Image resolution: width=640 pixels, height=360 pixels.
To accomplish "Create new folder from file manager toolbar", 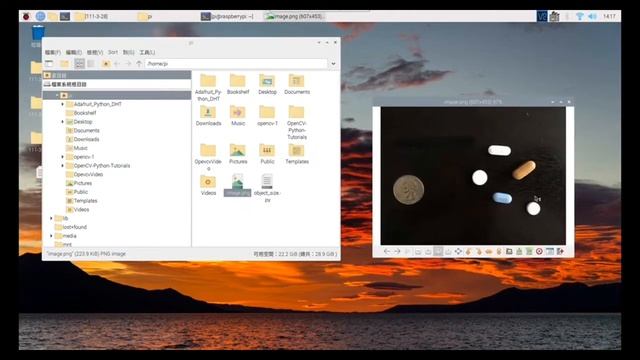I will [x=64, y=64].
